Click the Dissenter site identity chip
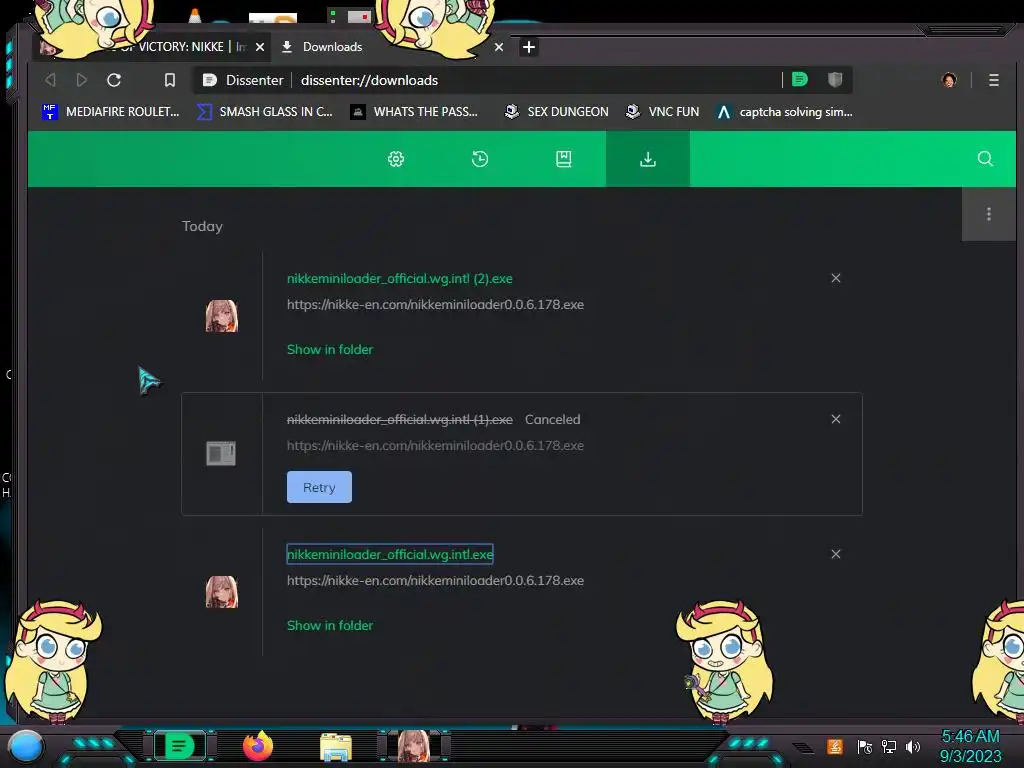The height and width of the screenshot is (768, 1024). click(243, 80)
